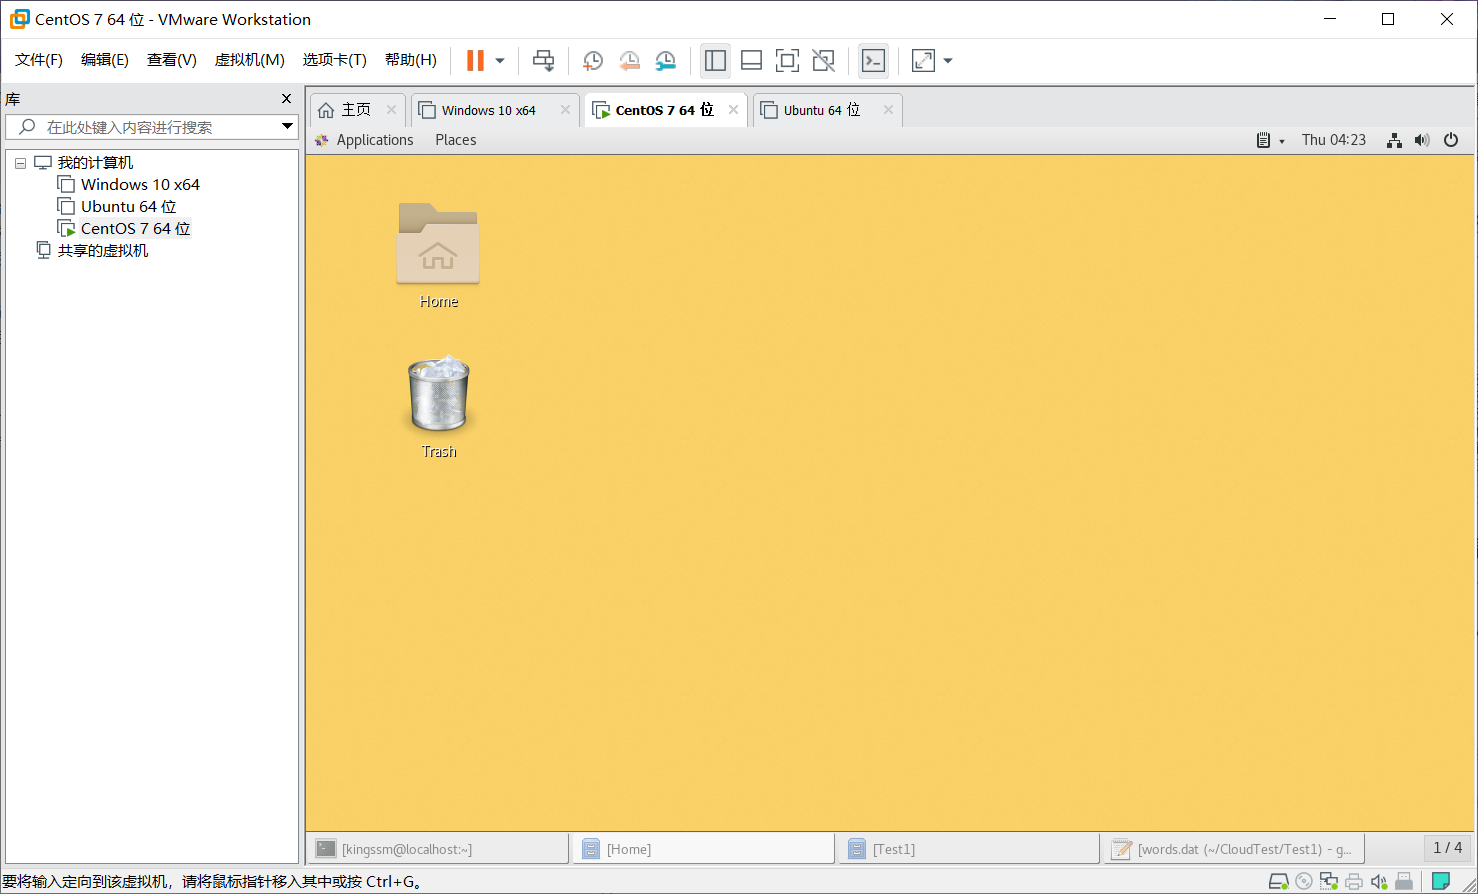Select Ubuntu 64 位 in the library
This screenshot has width=1478, height=894.
tap(128, 207)
